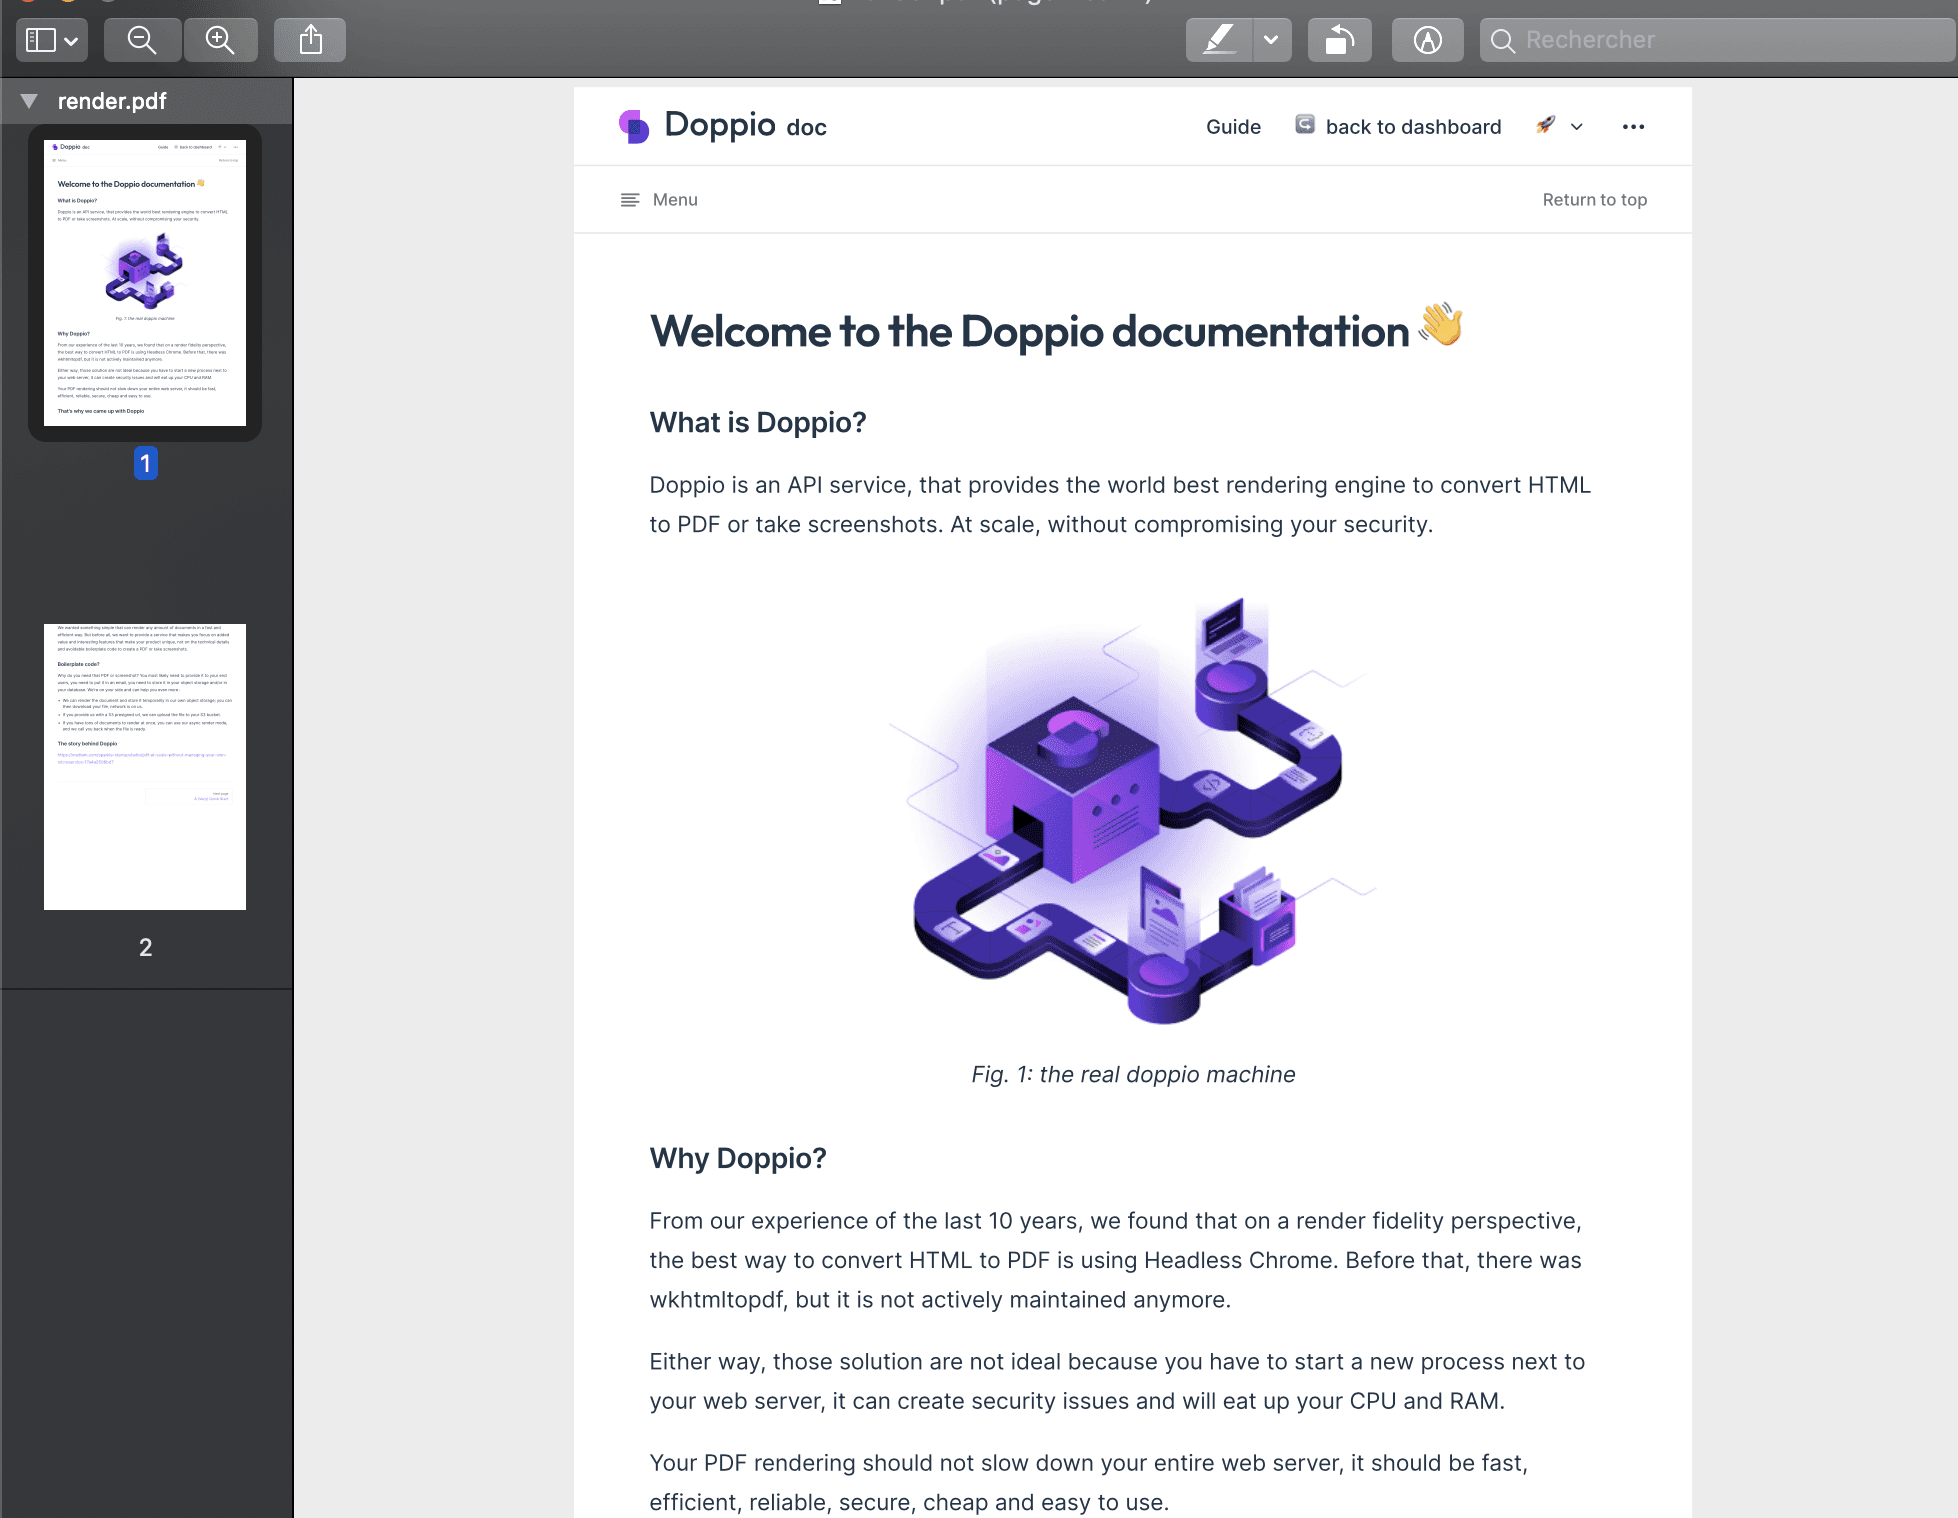
Task: Collapse the render.pdf disclosure triangle
Action: click(29, 101)
